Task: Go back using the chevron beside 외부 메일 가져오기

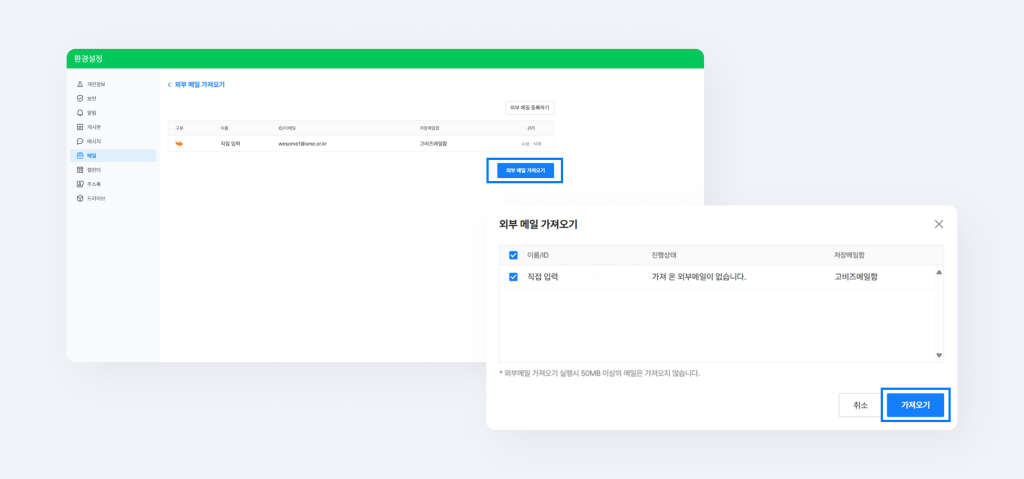Action: point(169,85)
